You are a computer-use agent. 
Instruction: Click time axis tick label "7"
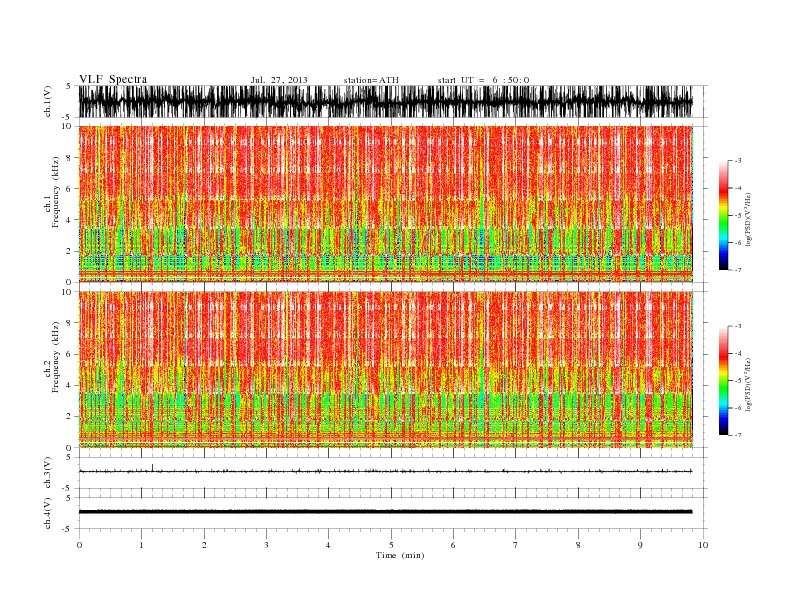click(516, 545)
